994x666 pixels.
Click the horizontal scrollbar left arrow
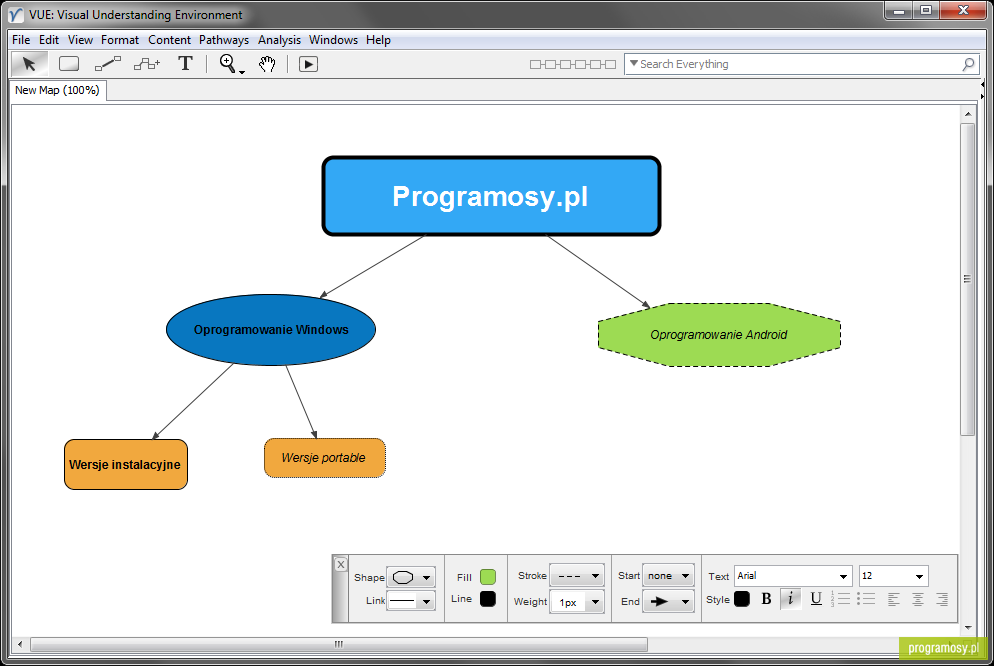pyautogui.click(x=20, y=644)
